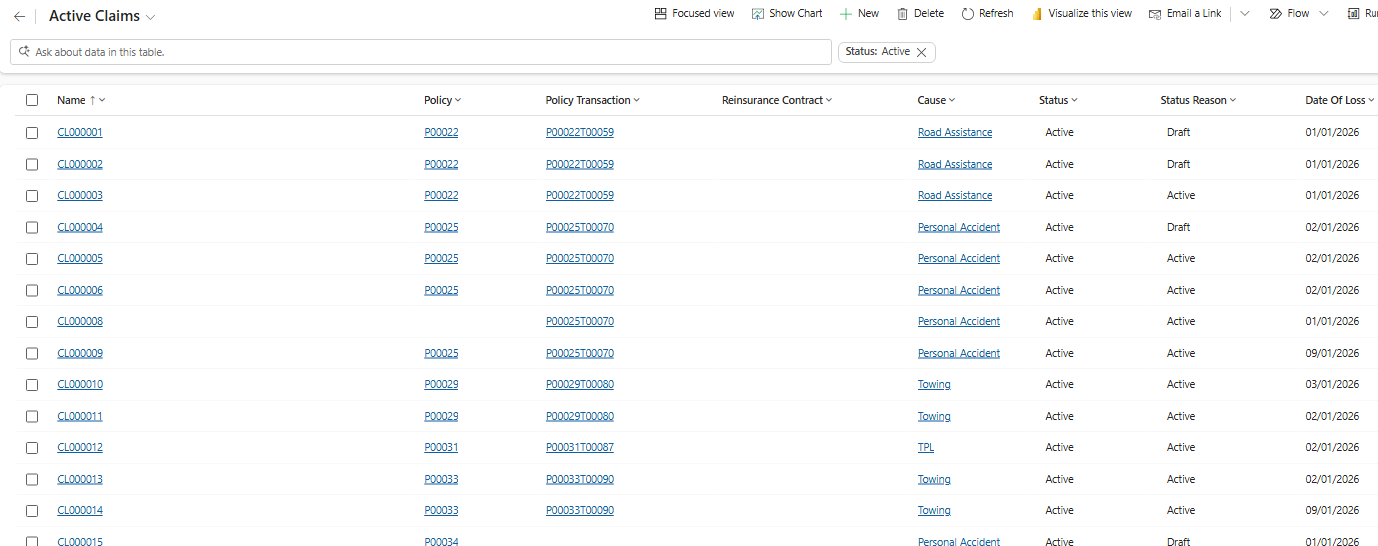Open policy P00022 in the CL000002 row
Viewport: 1378px width, 546px height.
tap(441, 164)
